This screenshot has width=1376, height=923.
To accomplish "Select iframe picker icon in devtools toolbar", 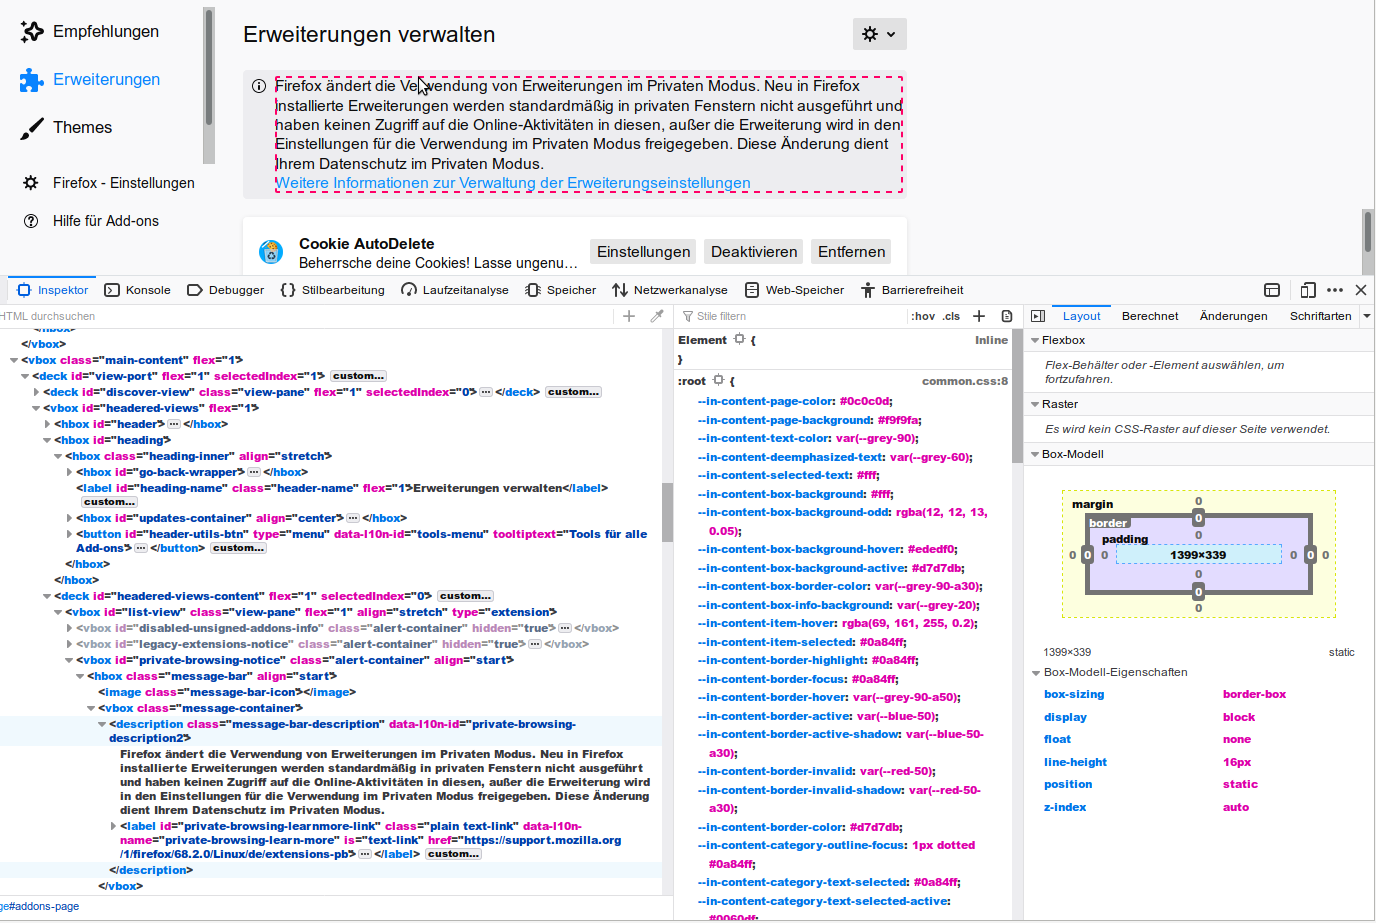I will (x=1272, y=290).
